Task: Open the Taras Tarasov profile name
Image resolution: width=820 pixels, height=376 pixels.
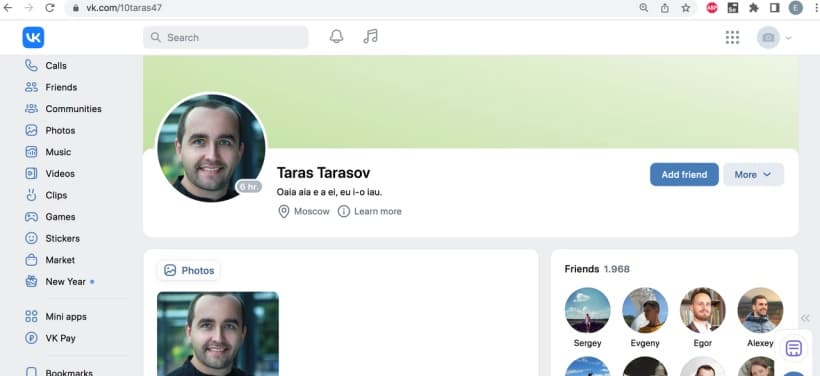Action: pyautogui.click(x=323, y=173)
